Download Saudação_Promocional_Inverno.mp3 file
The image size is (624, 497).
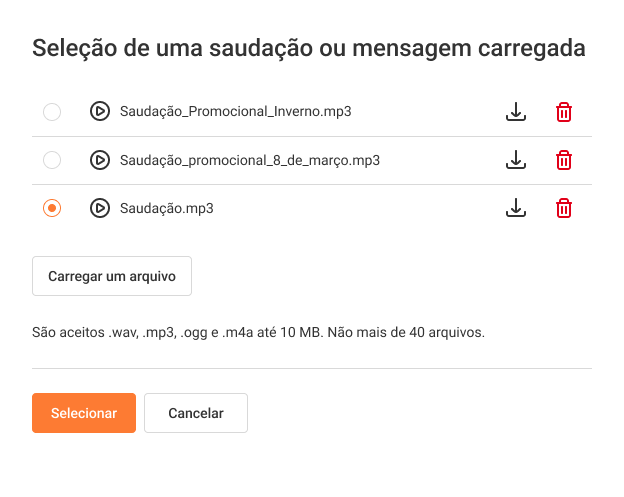515,112
